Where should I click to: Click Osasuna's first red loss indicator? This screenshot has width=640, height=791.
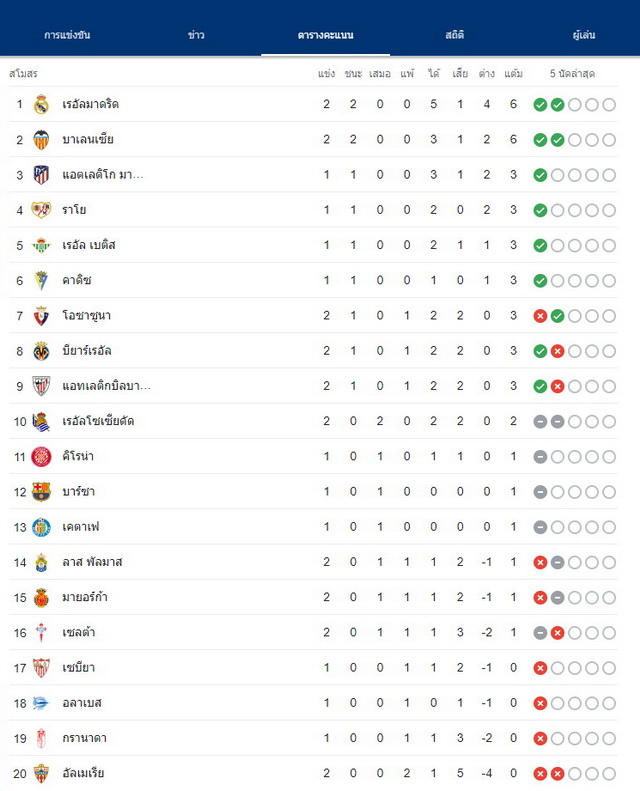point(540,316)
